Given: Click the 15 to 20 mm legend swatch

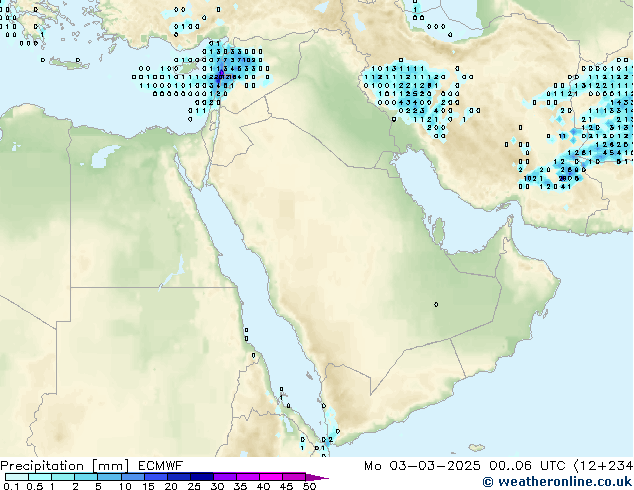Looking at the screenshot, I should 155,477.
